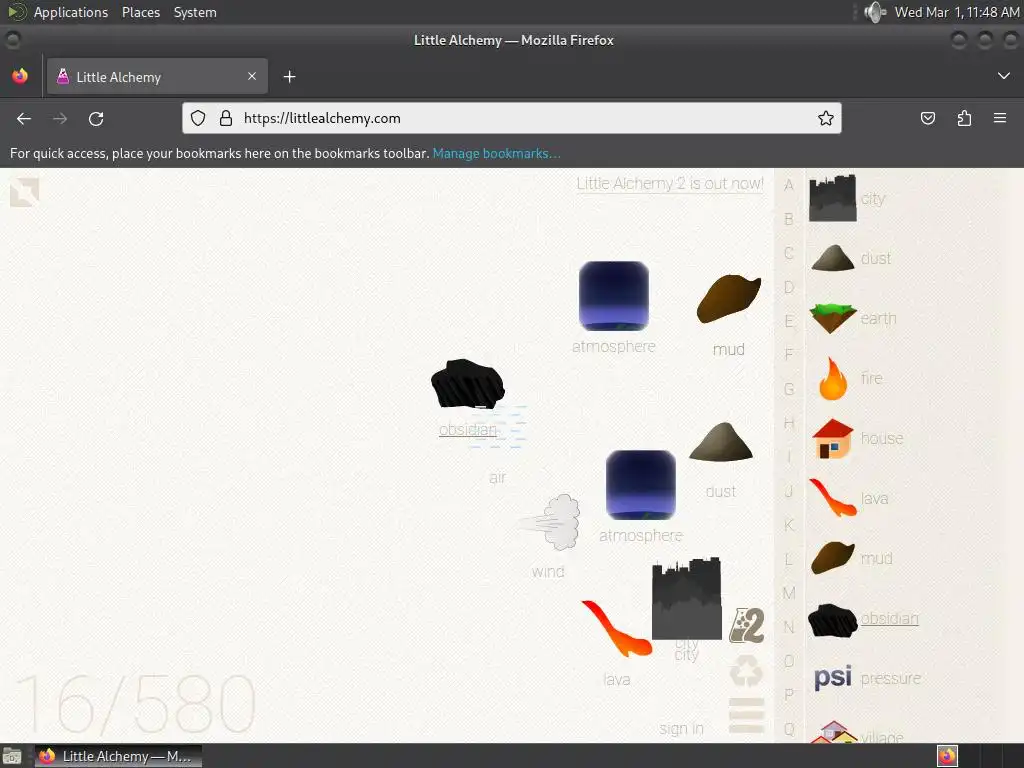Open a new tab
This screenshot has width=1024, height=768.
(289, 77)
